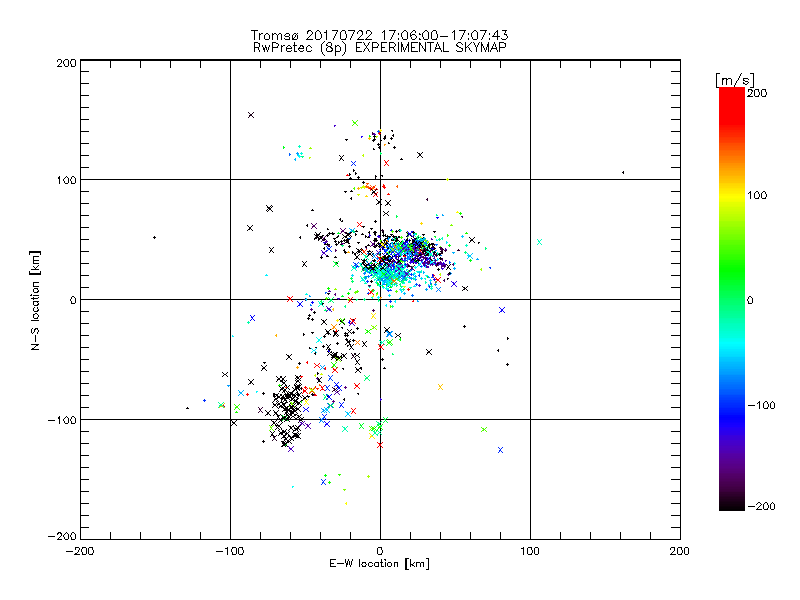Click the y-axis tick label '200'
Viewport: 800px width, 600px height.
tap(66, 63)
